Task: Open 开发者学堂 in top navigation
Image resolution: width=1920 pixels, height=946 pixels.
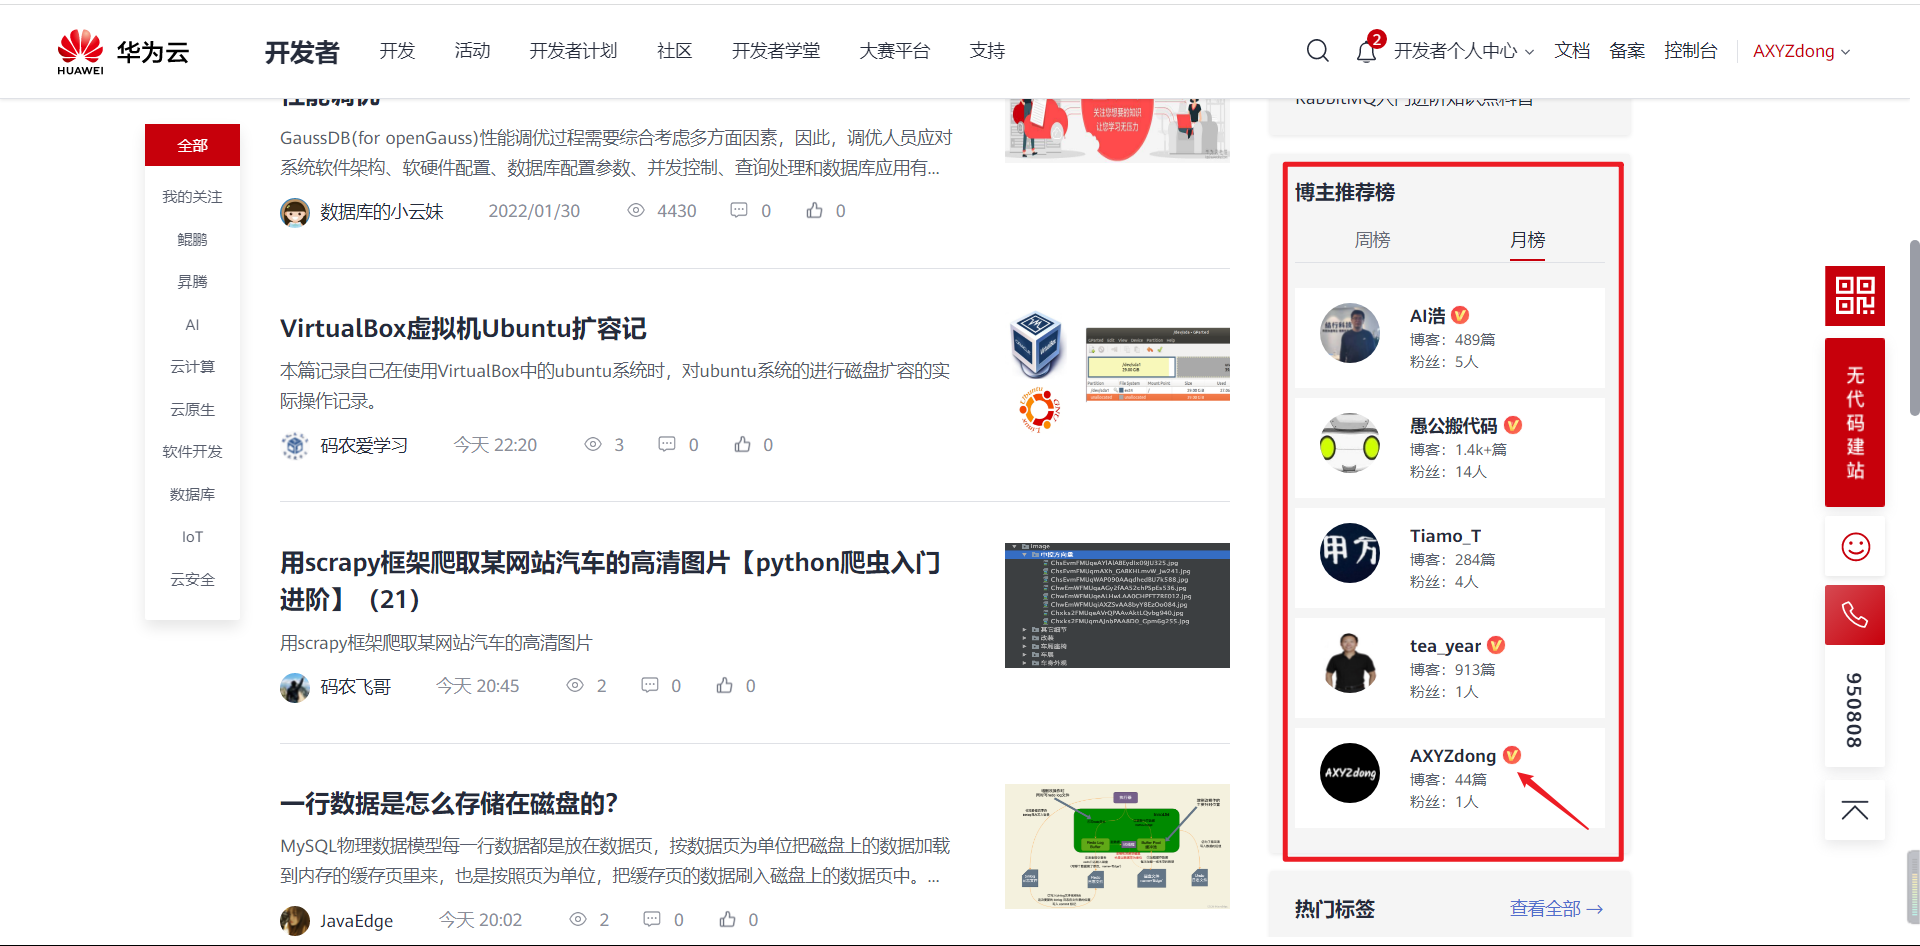Action: (775, 51)
